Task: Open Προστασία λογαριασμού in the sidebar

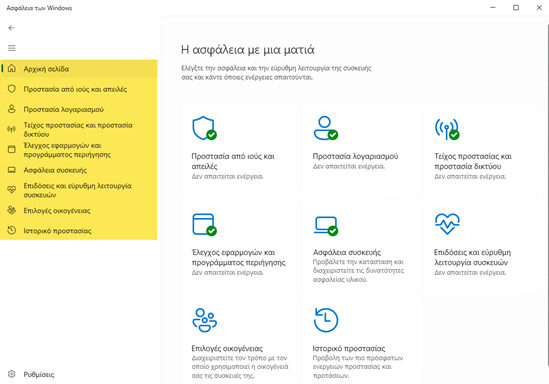Action: pos(79,109)
